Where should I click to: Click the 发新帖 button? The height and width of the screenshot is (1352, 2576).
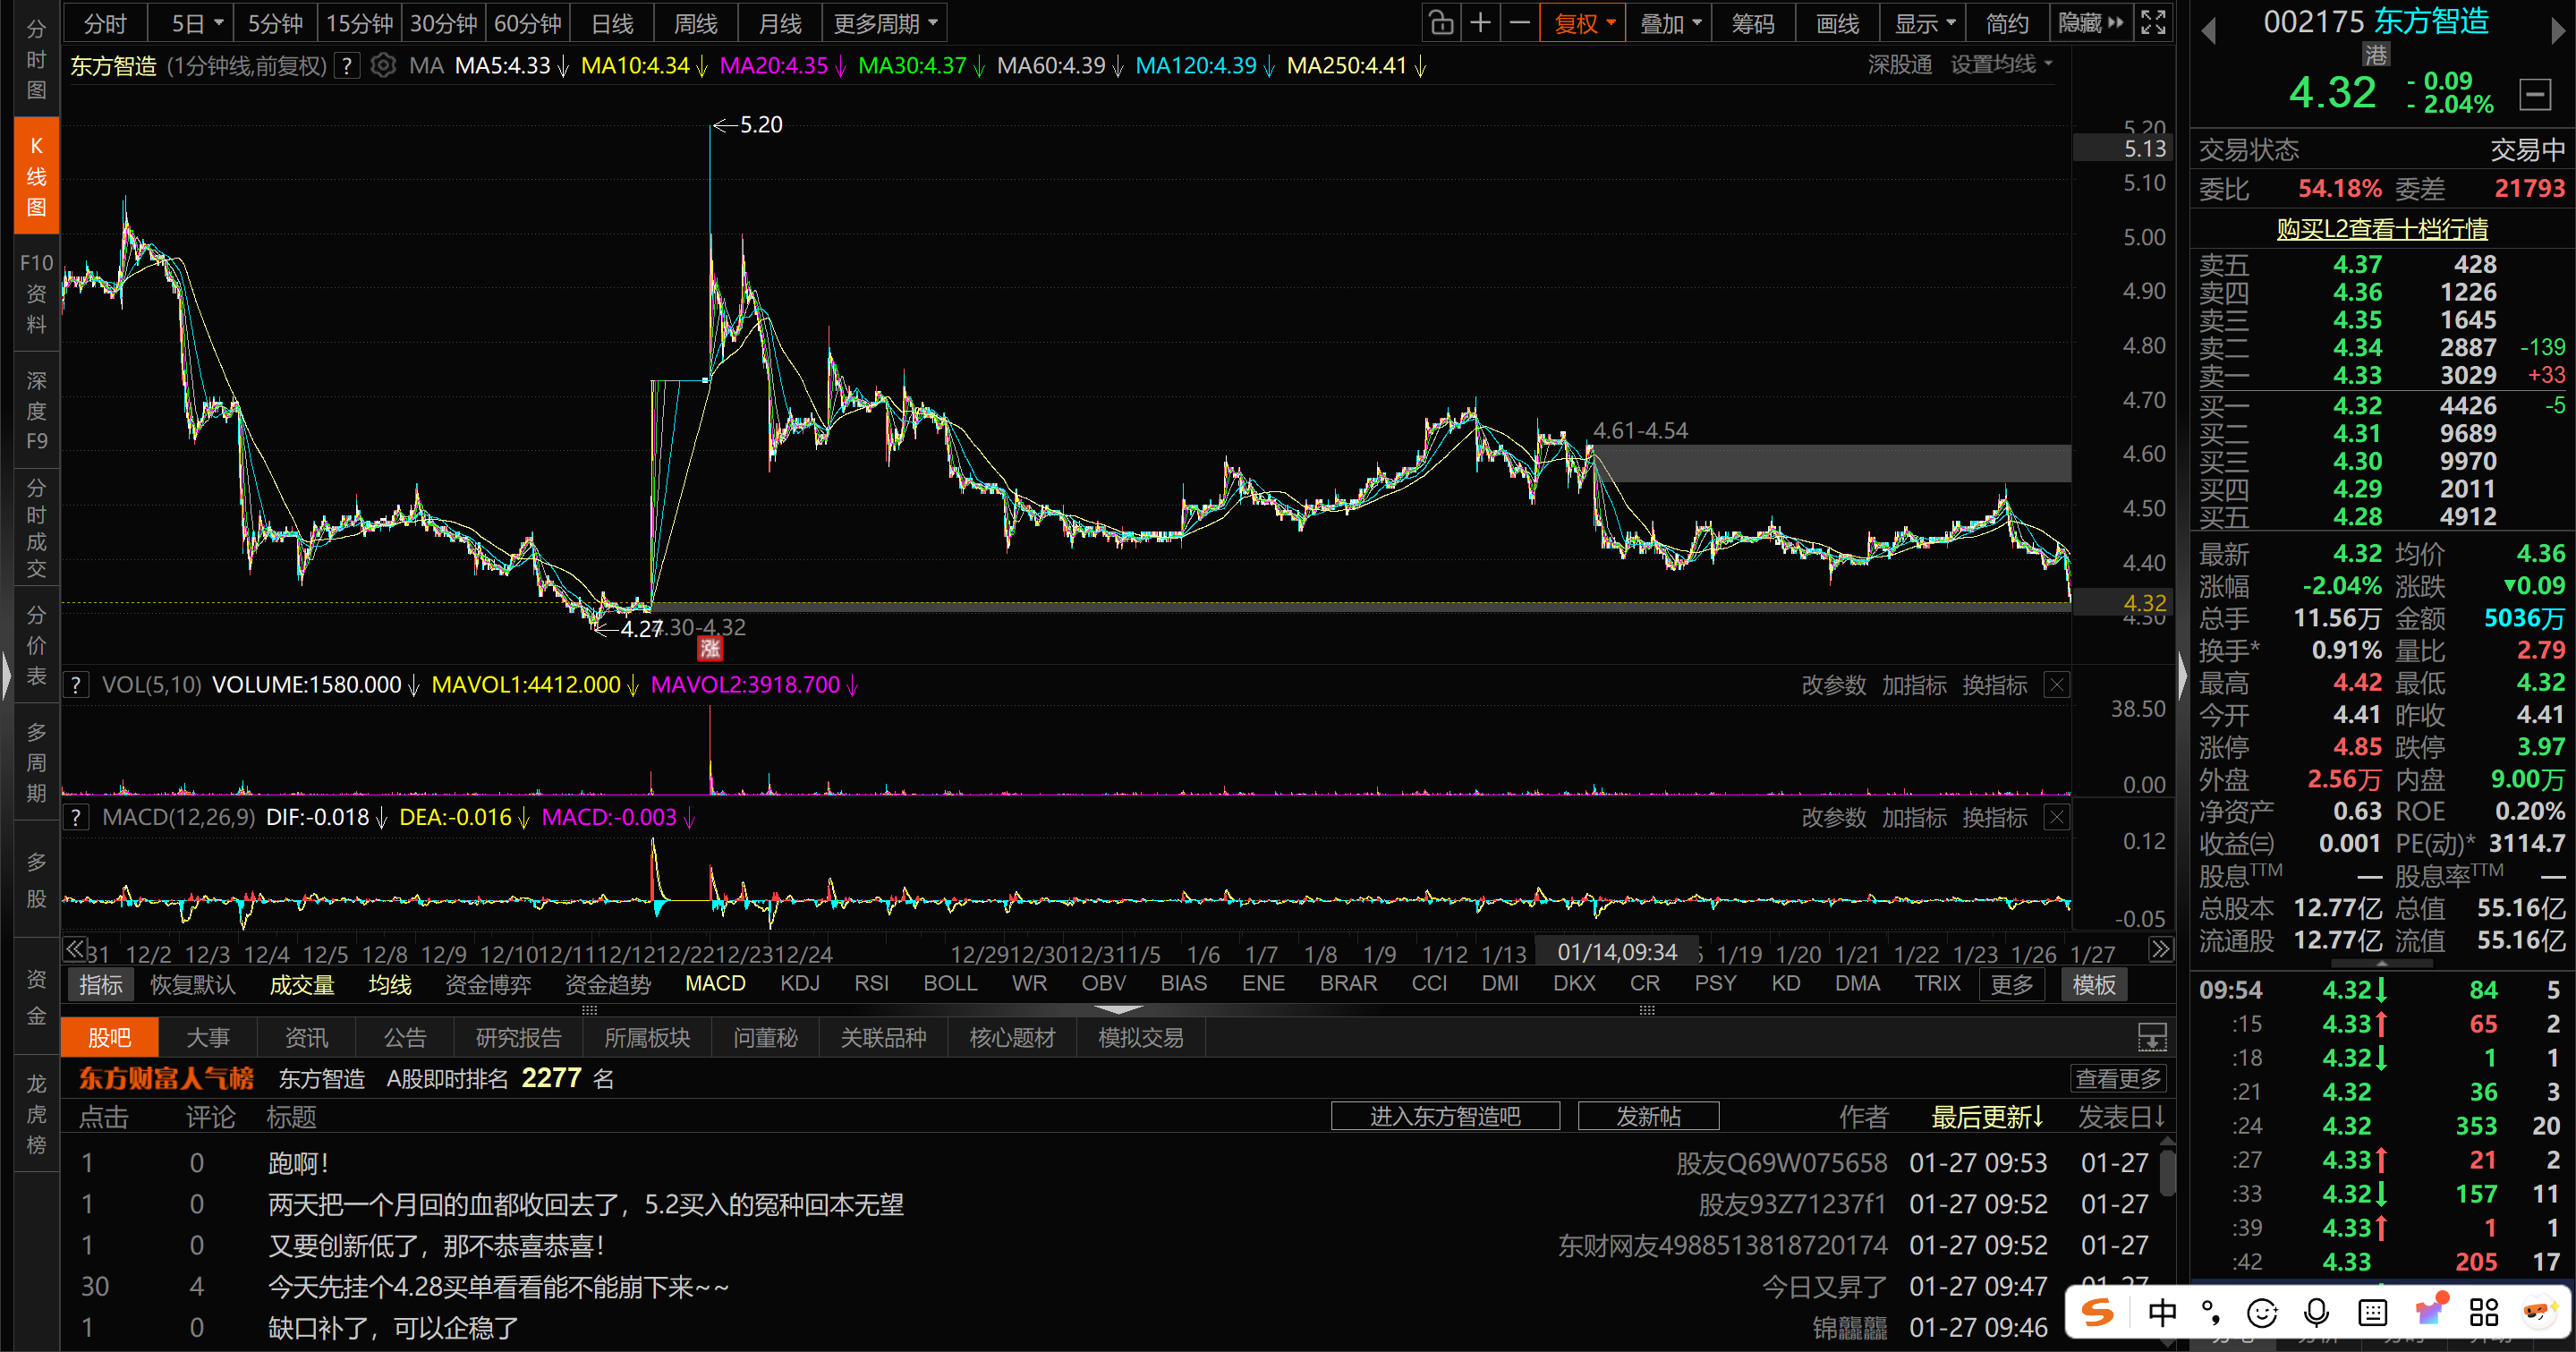click(x=1648, y=1116)
